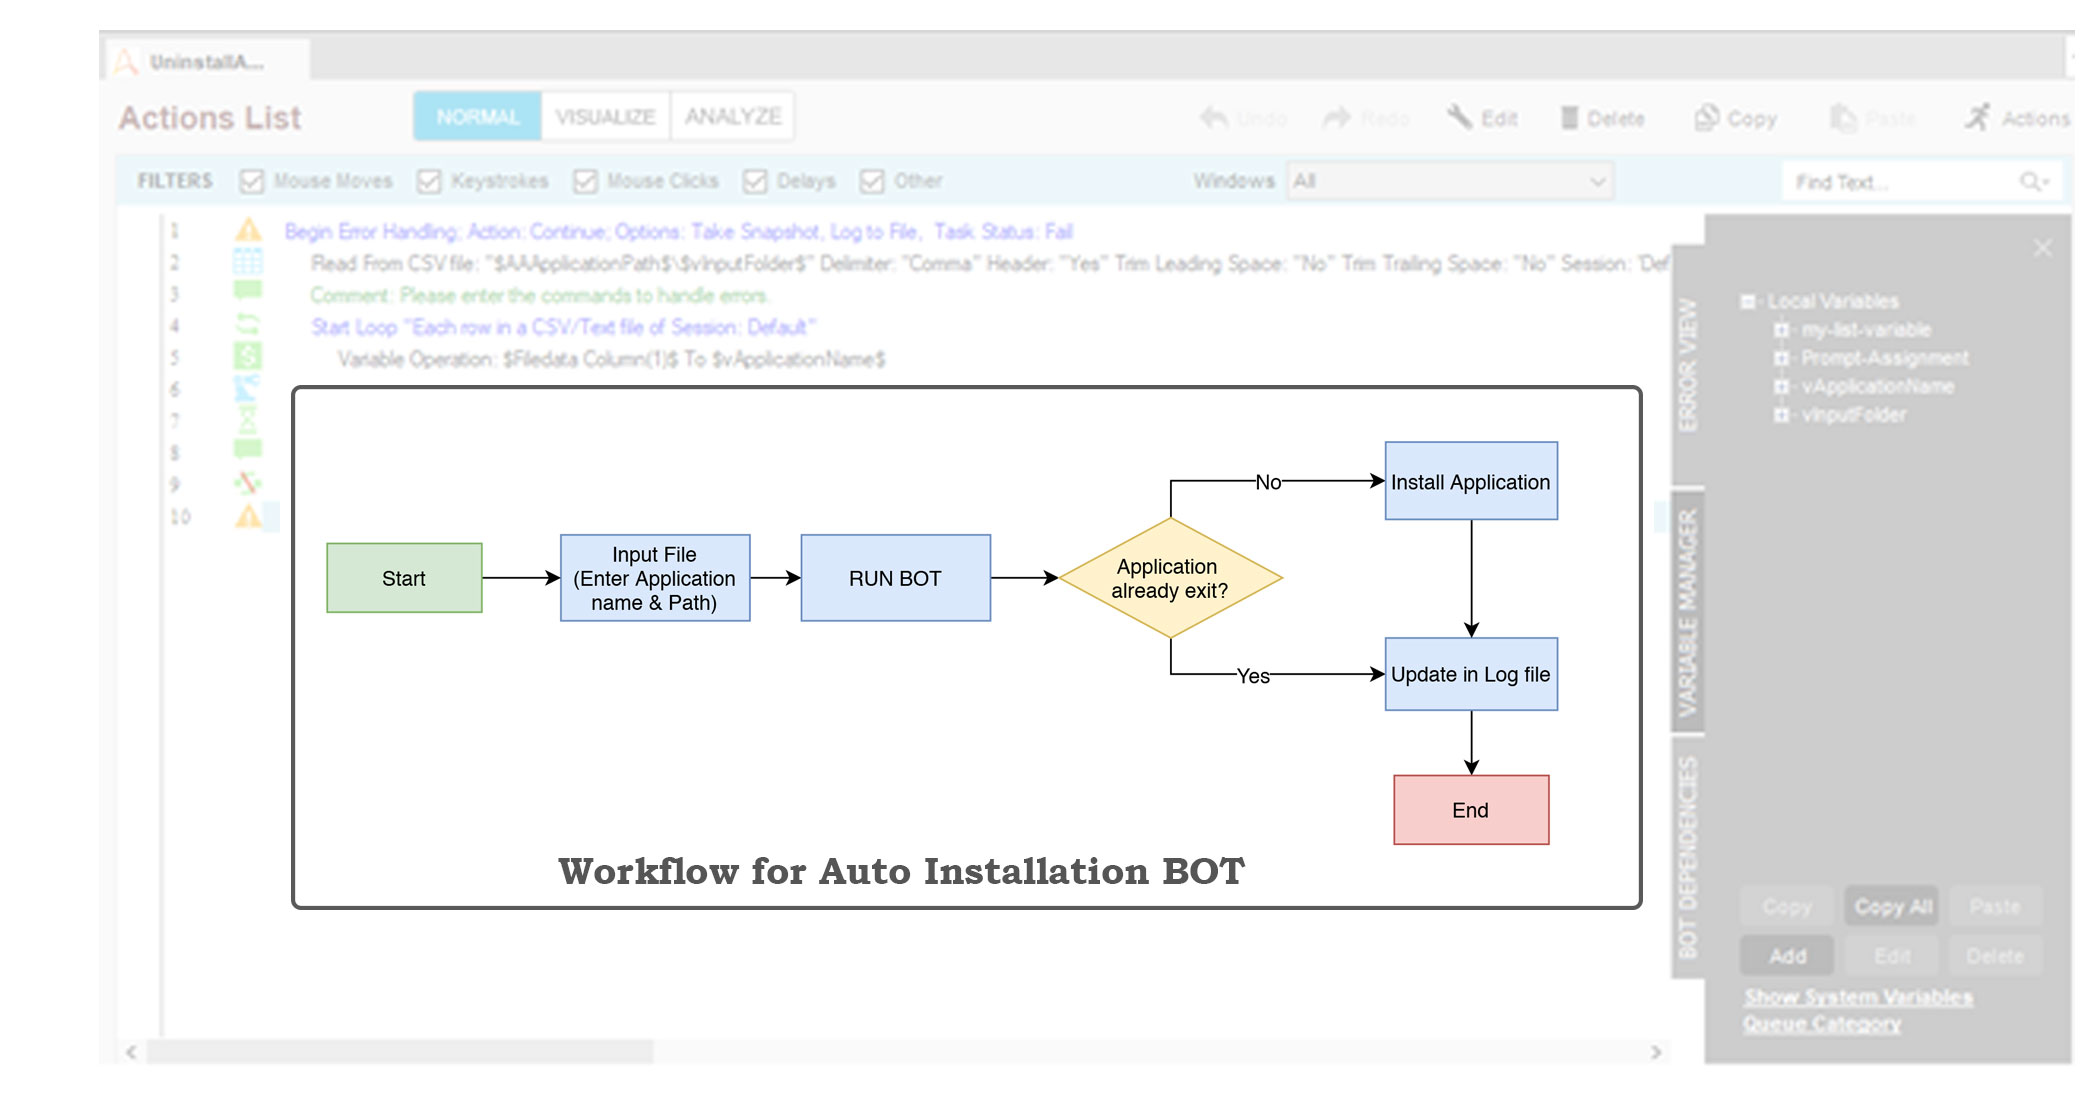Image resolution: width=2100 pixels, height=1100 pixels.
Task: Switch to the VISUALIZE view tab
Action: 605,117
